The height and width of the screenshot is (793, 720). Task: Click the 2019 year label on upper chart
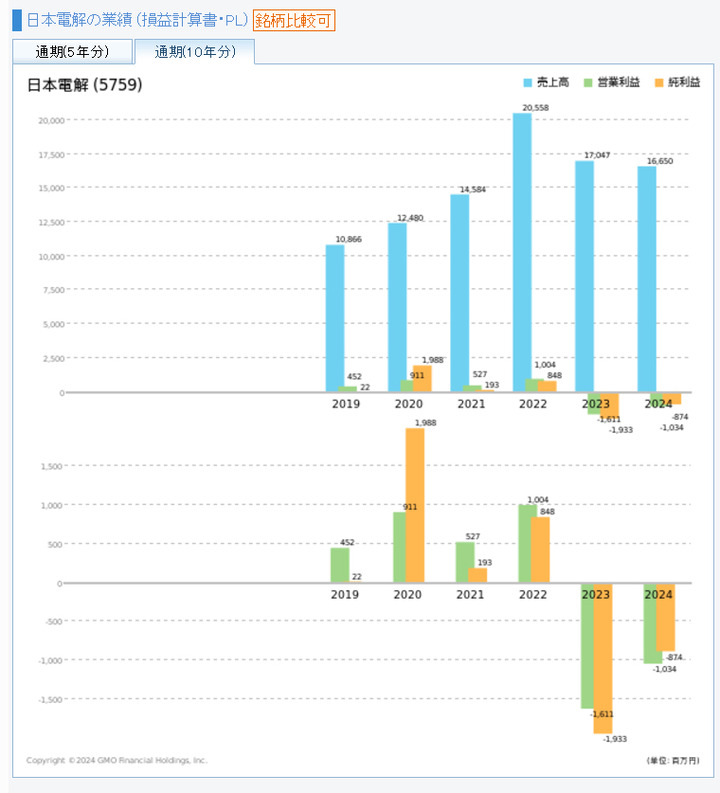[346, 404]
